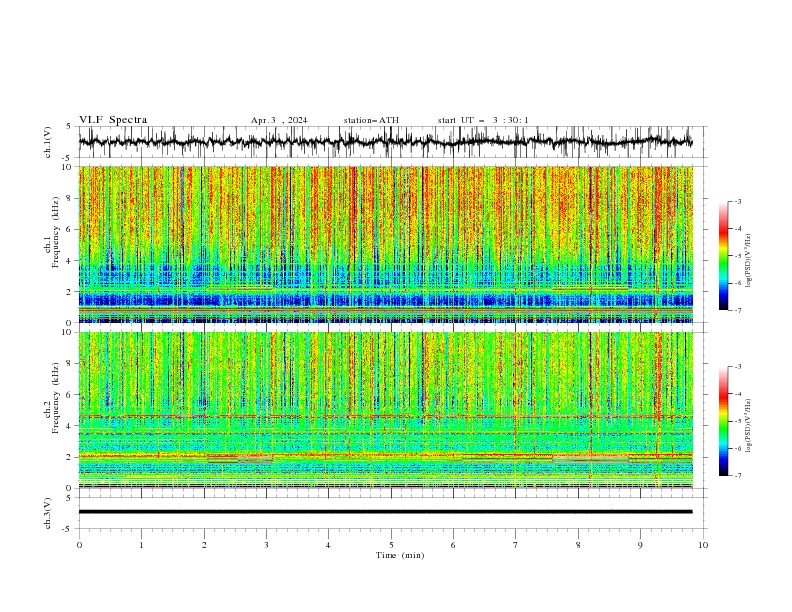Click the "0" tick on the time axis
This screenshot has width=792, height=612.
79,545
